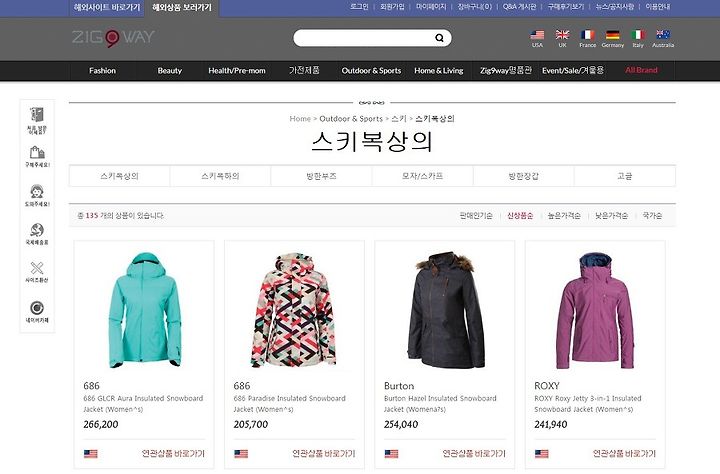The height and width of the screenshot is (474, 720).
Task: Click 연관상품 바로가기 under 686 GLCR Aura
Action: (173, 454)
